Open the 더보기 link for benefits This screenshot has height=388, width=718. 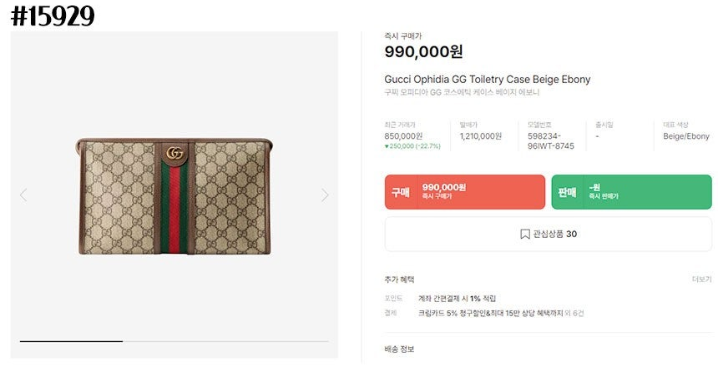(x=702, y=279)
